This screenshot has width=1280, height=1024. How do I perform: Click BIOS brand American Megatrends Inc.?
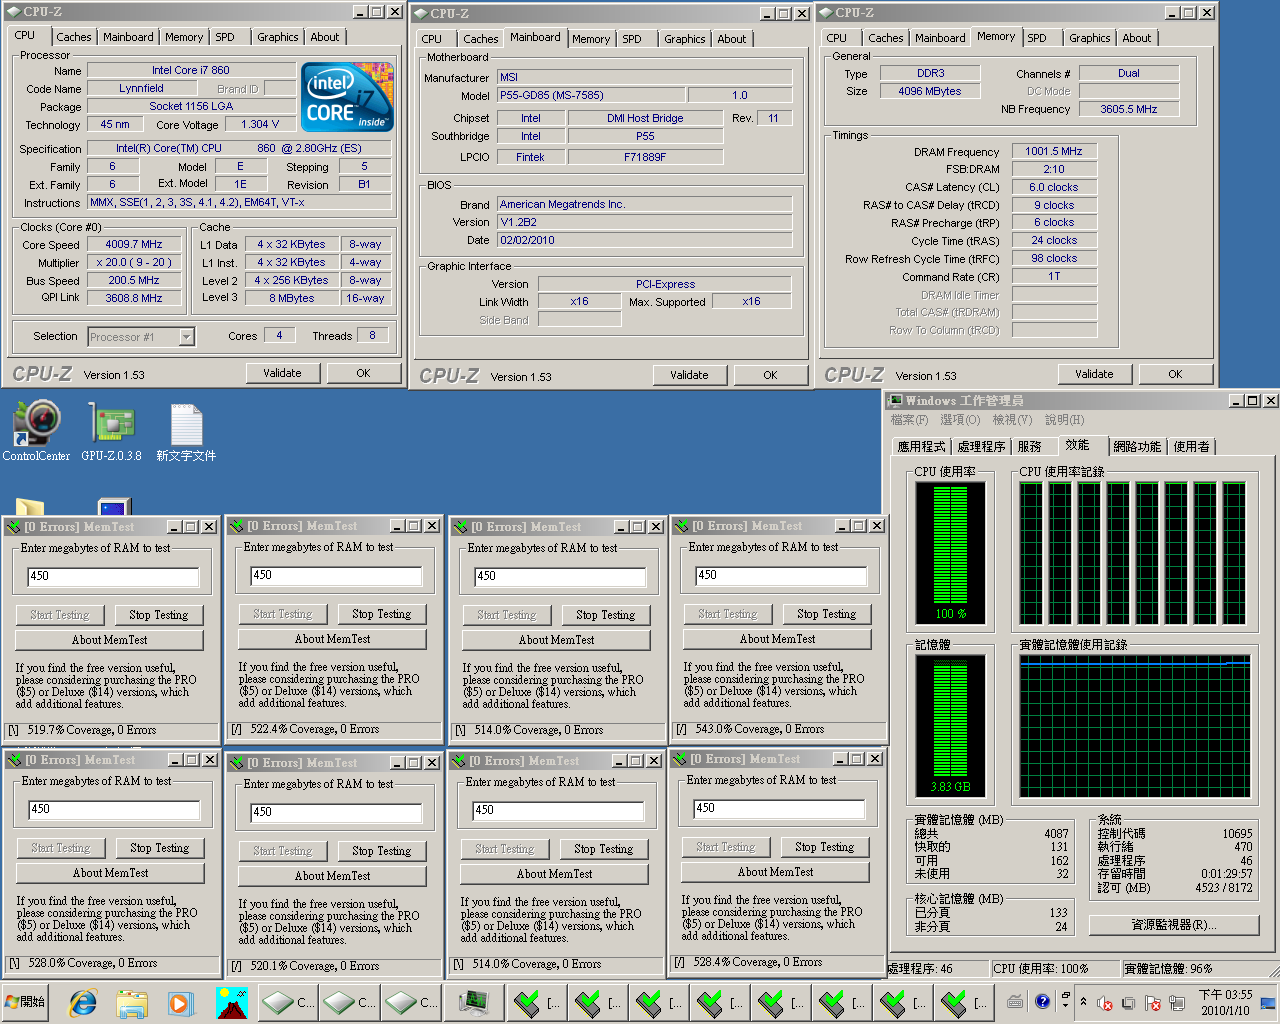tap(645, 204)
